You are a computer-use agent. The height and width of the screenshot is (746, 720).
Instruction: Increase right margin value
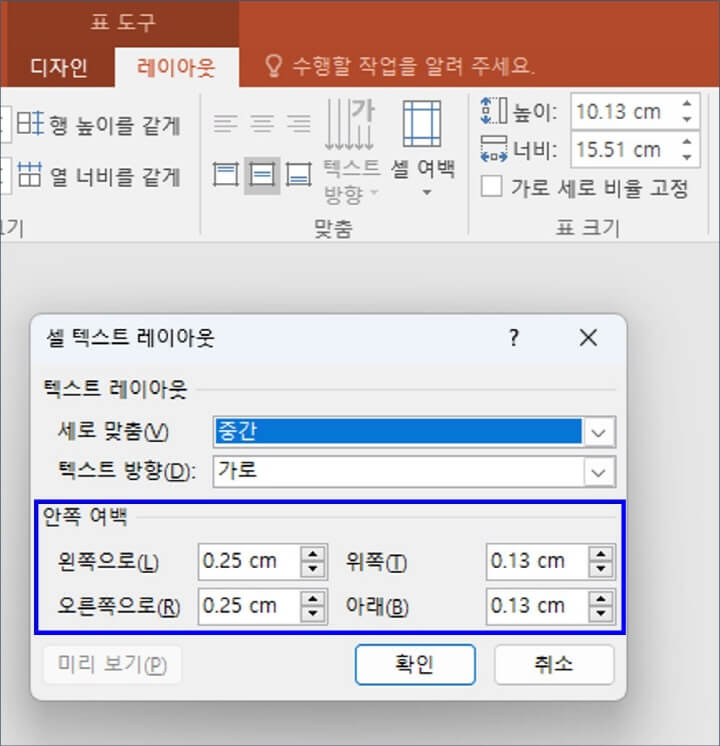tap(313, 599)
